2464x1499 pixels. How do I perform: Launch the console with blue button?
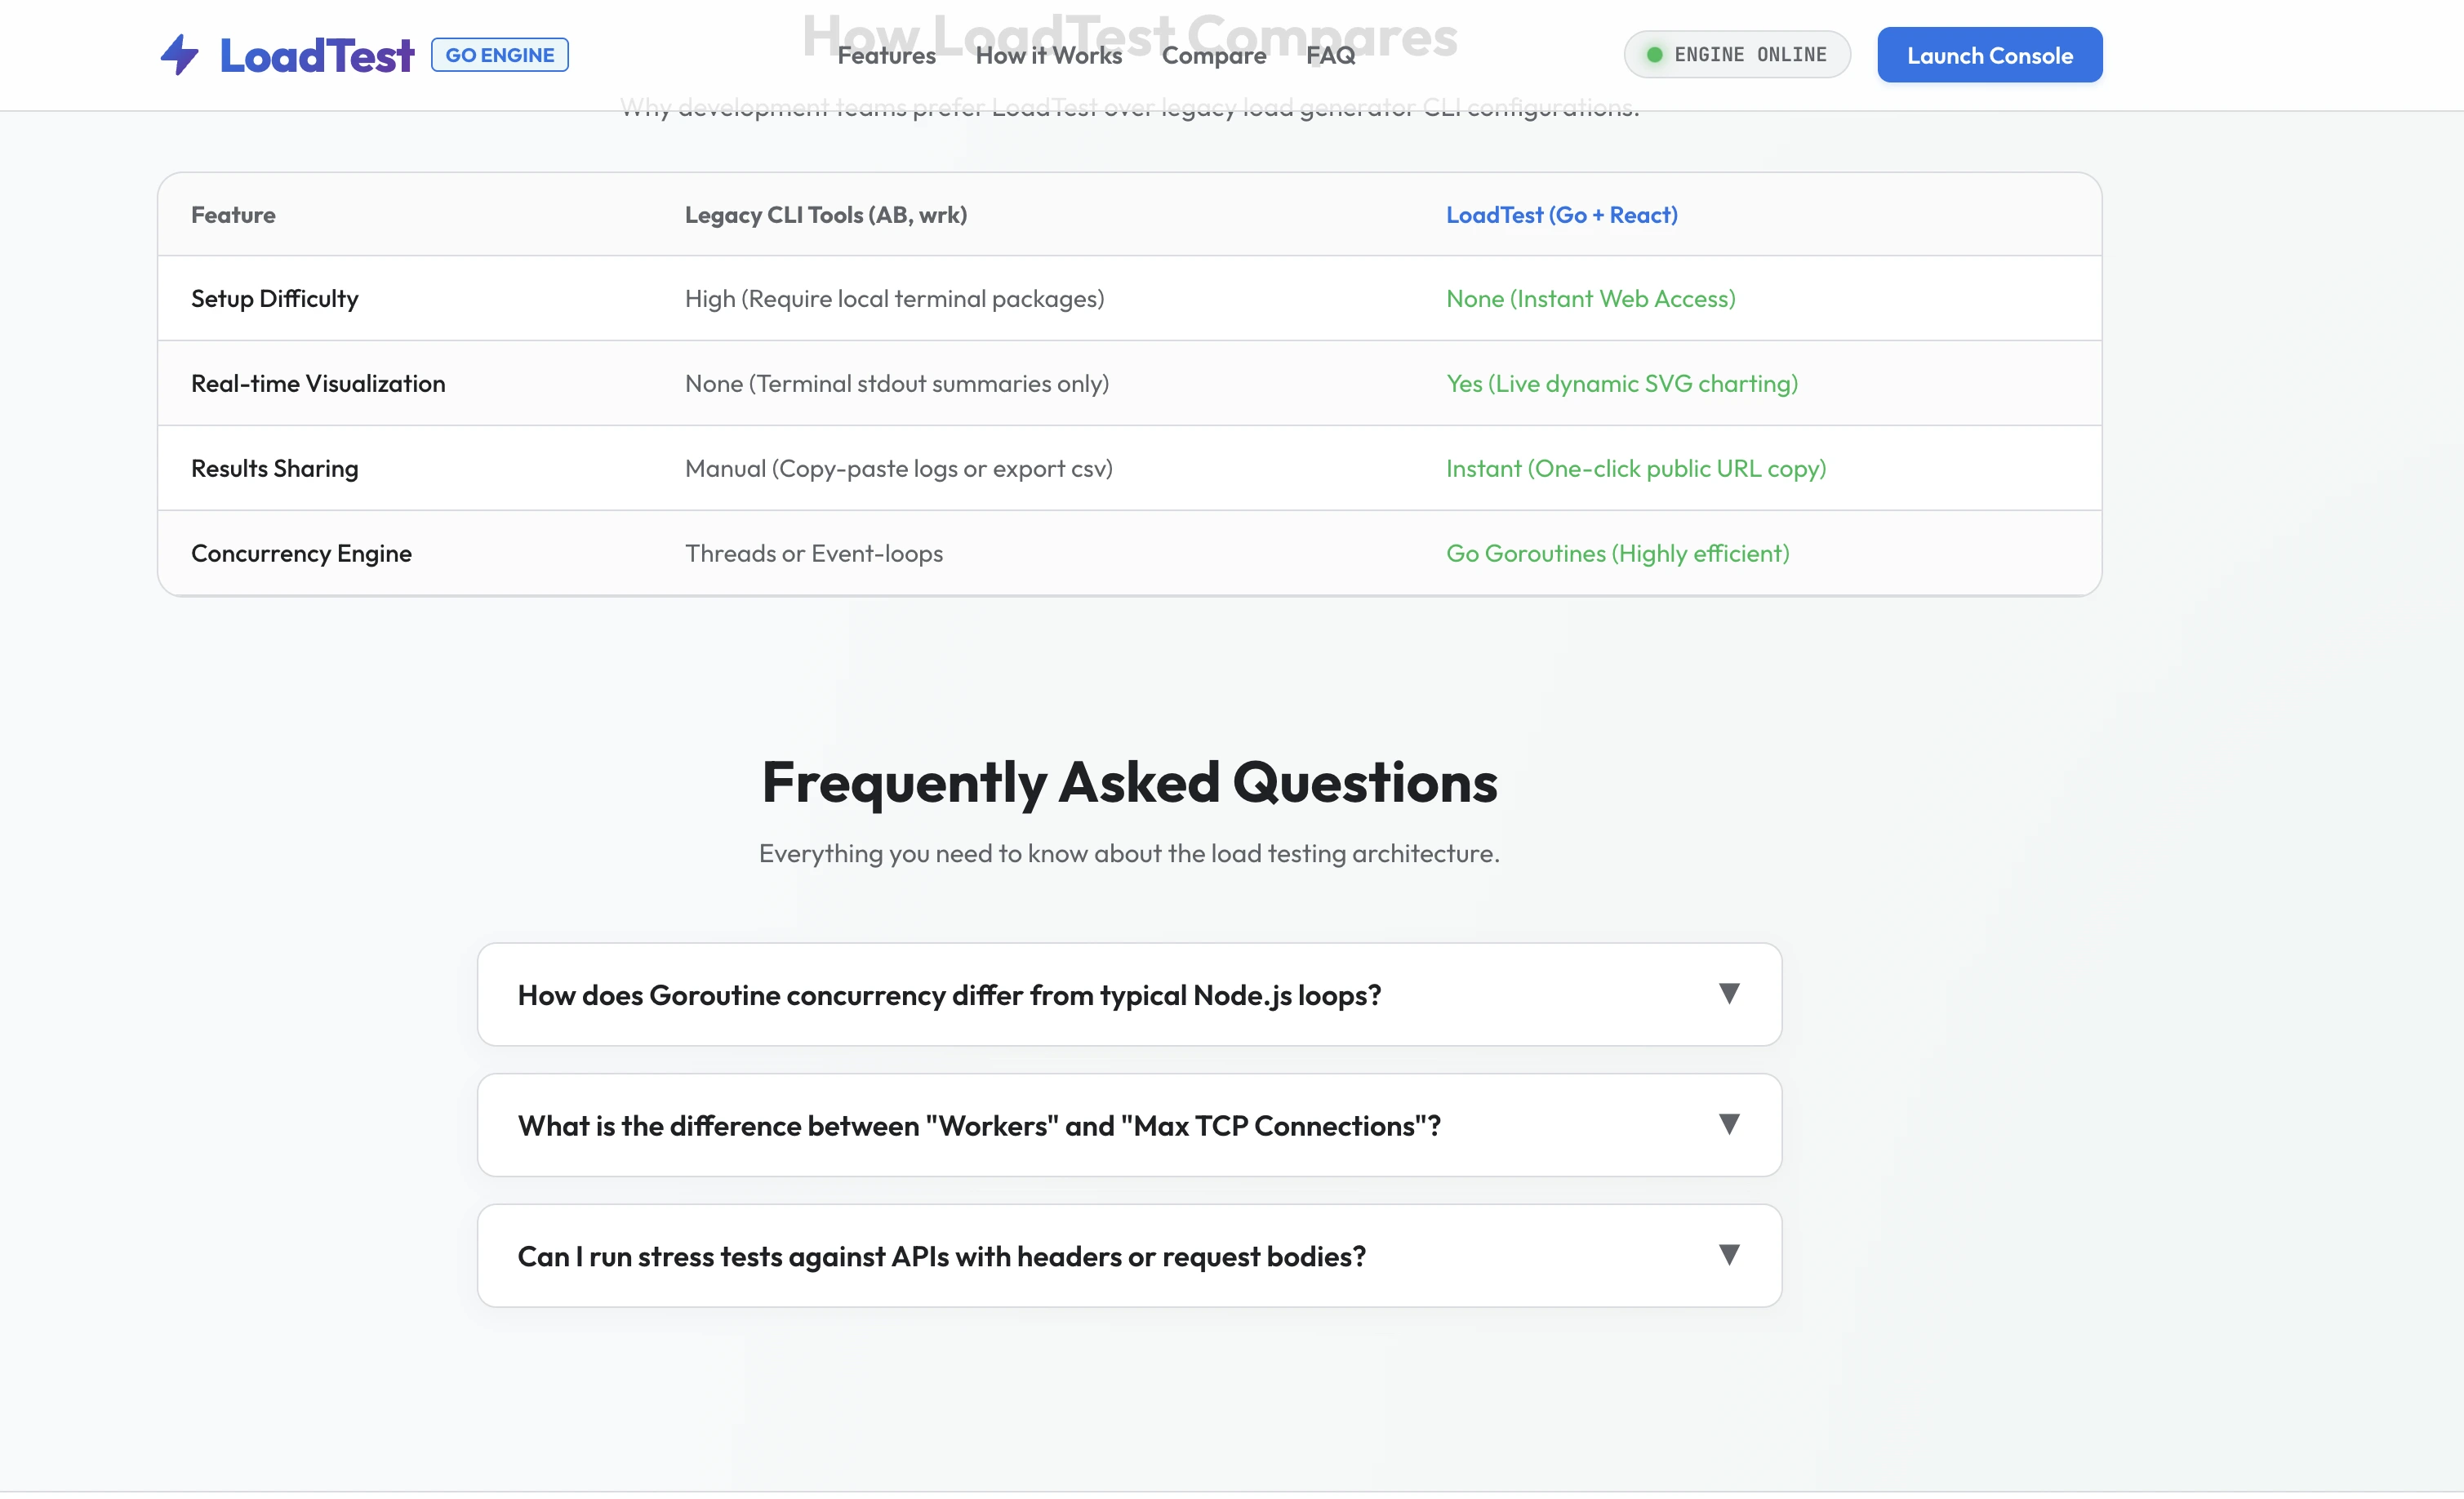[1989, 55]
